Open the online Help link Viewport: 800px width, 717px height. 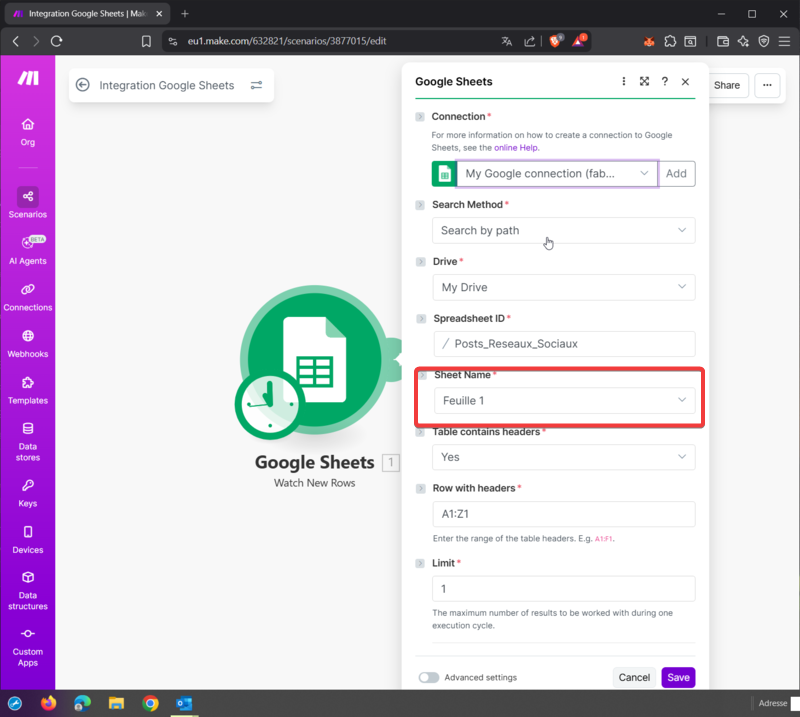pos(516,147)
